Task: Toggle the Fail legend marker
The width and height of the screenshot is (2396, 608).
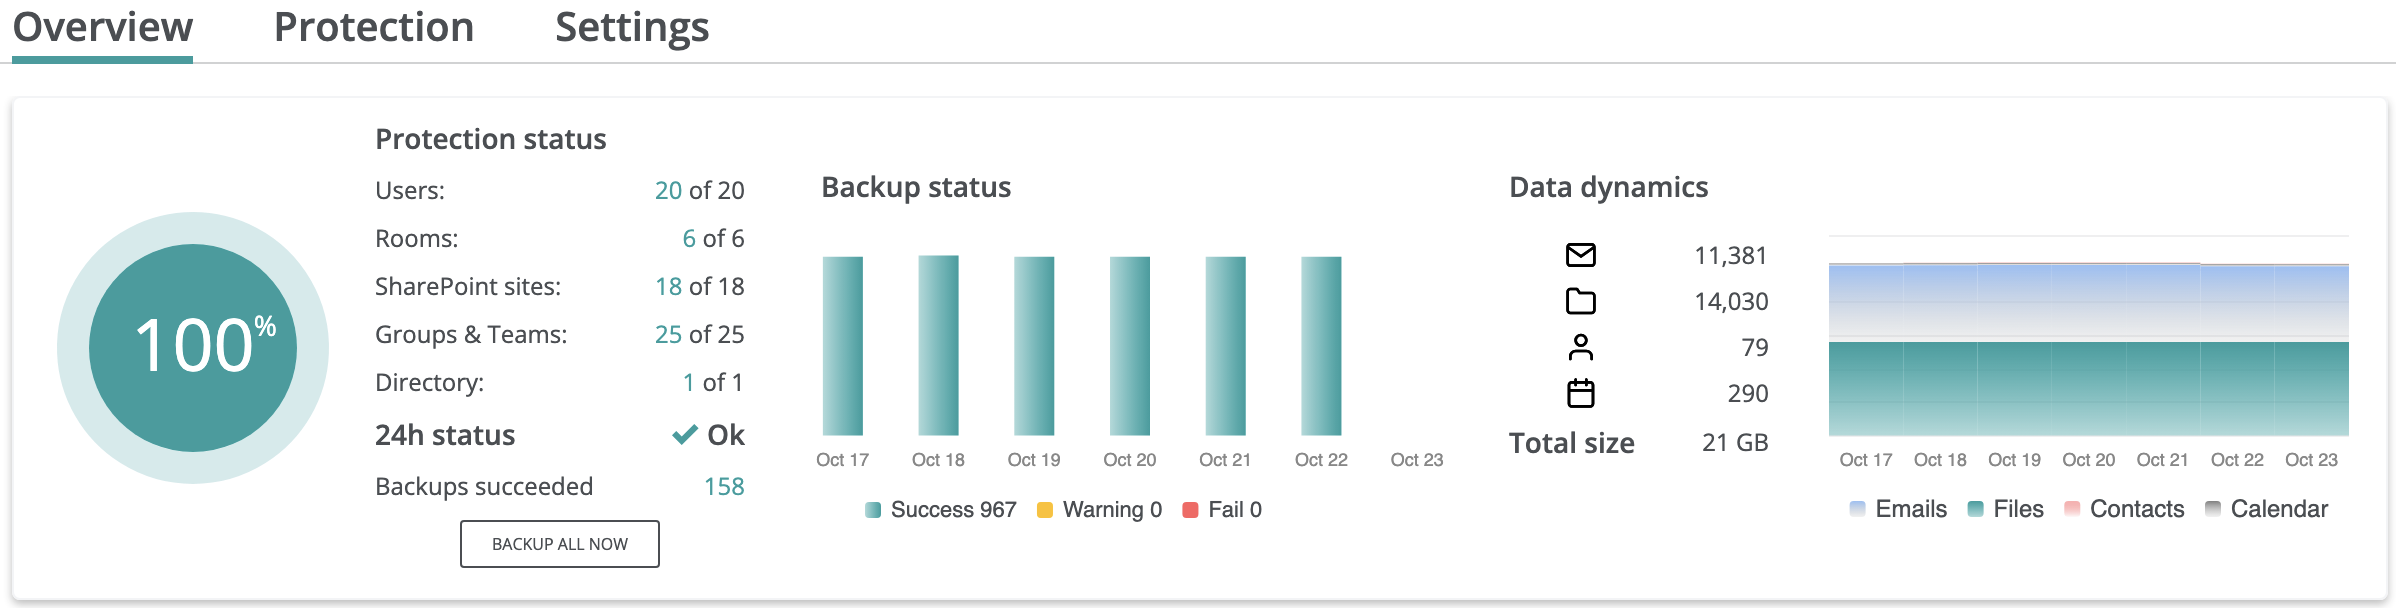Action: point(1190,510)
